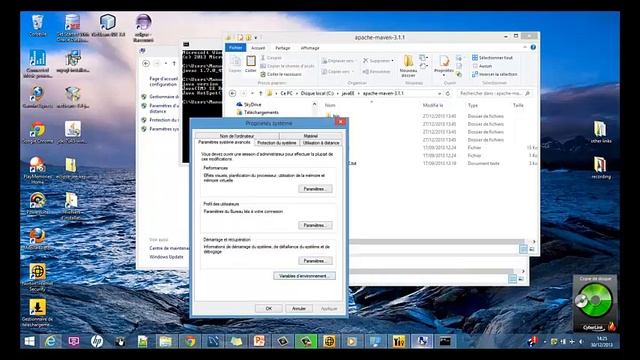Image resolution: width=640 pixels, height=360 pixels.
Task: Click Annuler in Propriétés système dialog
Action: point(299,309)
